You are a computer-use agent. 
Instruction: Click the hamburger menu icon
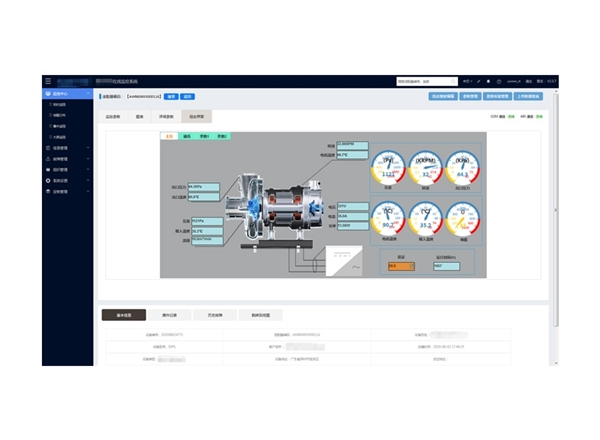[47, 81]
